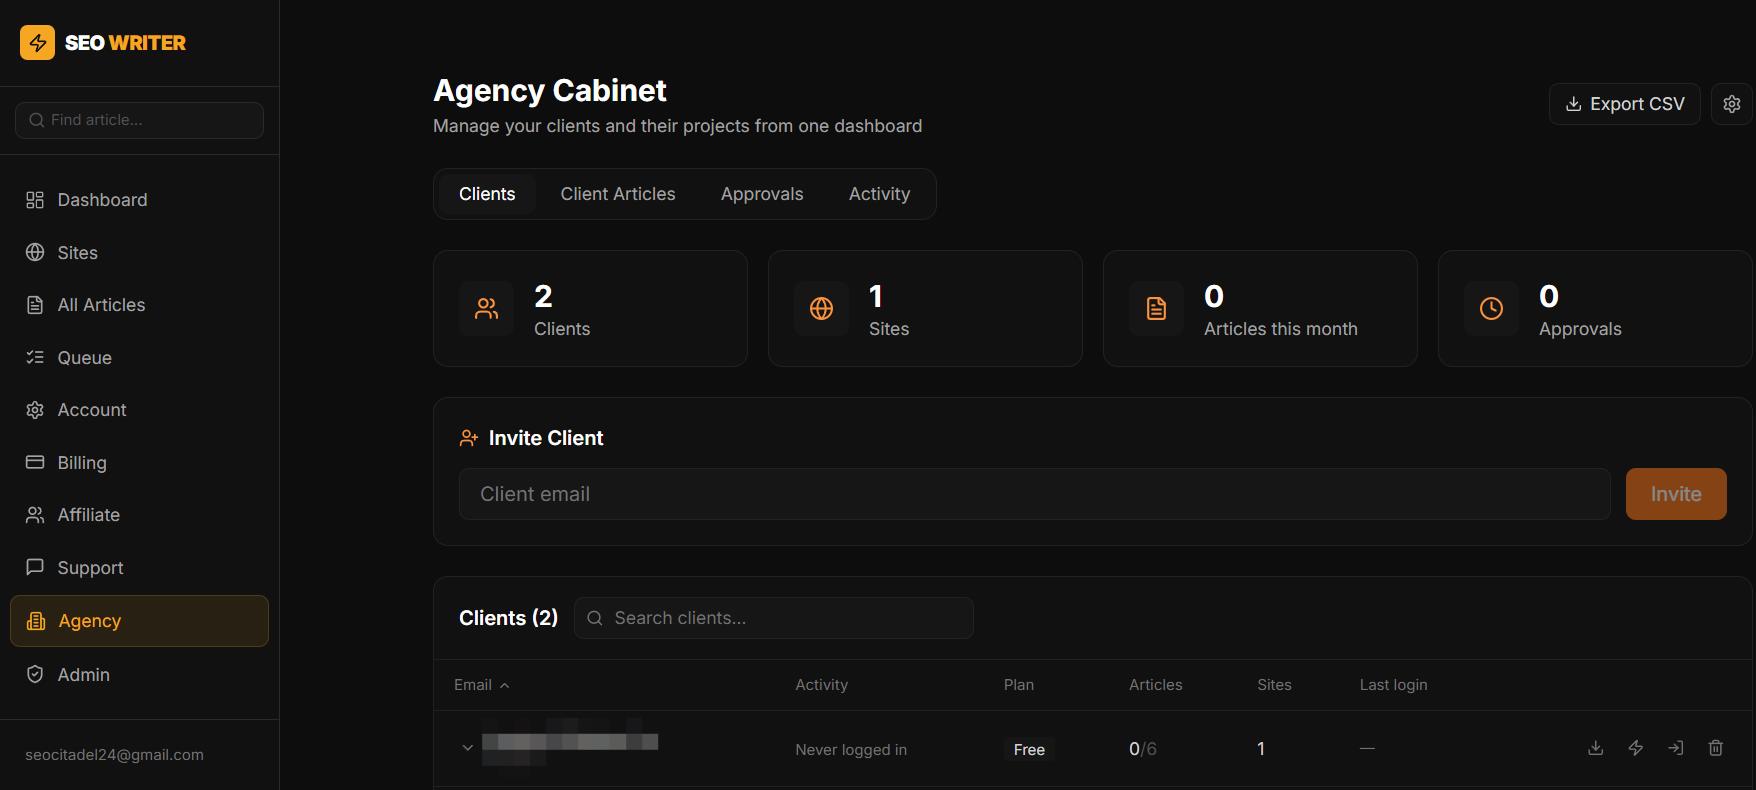Delete the client using the trash icon
The image size is (1756, 790).
pos(1716,748)
